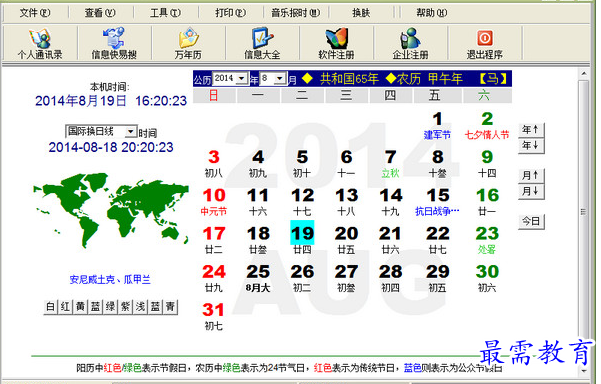Select date 2 with 七夕情人节
Screen dimensions: 601x384
(x=487, y=125)
